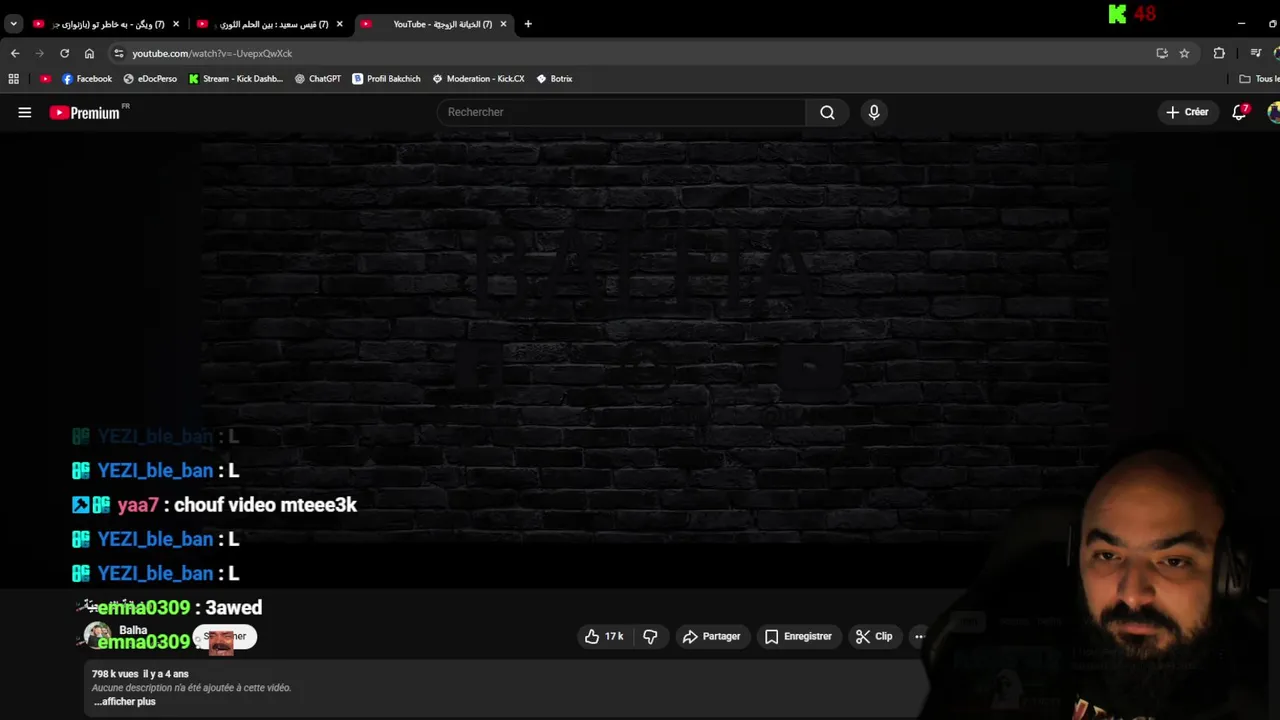Open the Botrix bookmark
The image size is (1280, 720).
click(x=554, y=79)
